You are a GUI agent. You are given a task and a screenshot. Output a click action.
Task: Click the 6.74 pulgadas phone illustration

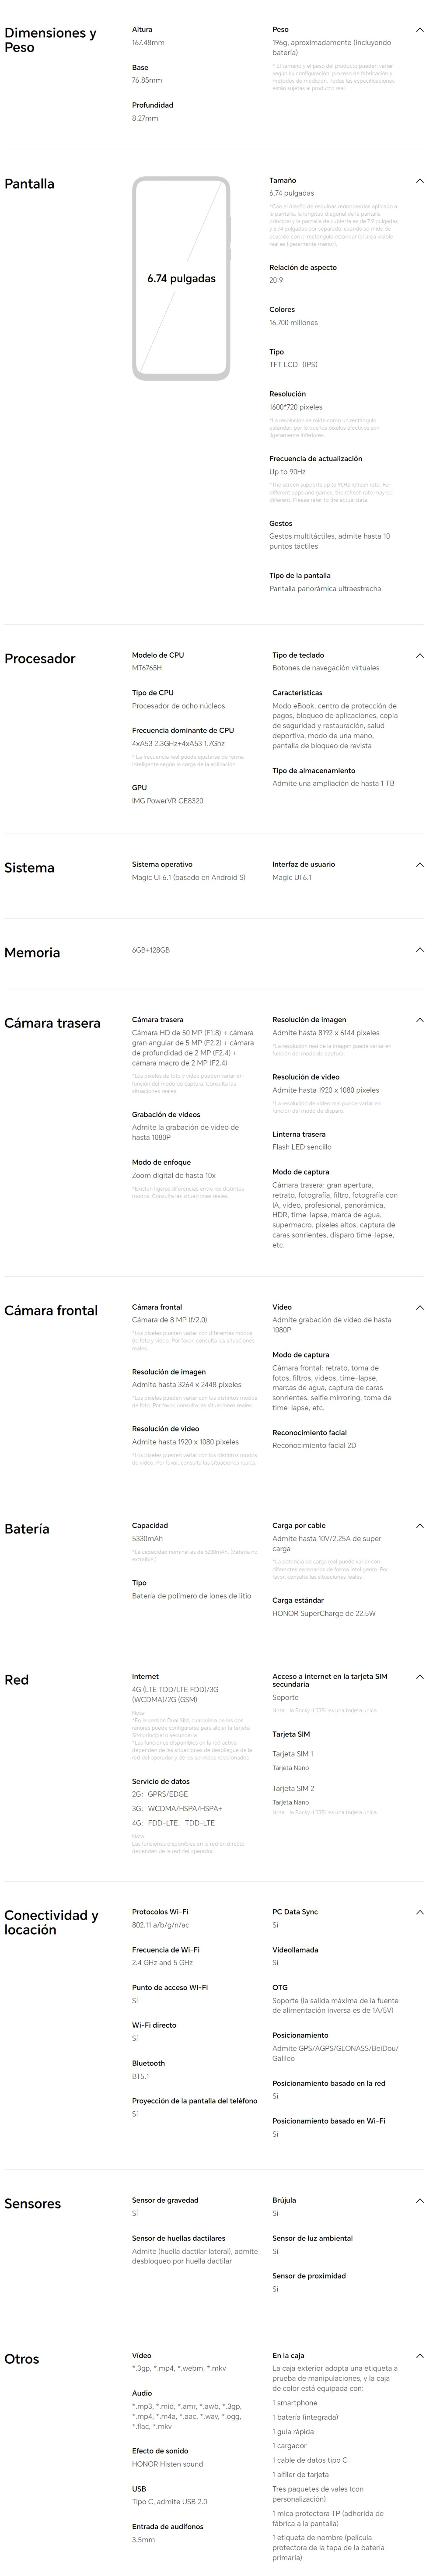pos(181,279)
